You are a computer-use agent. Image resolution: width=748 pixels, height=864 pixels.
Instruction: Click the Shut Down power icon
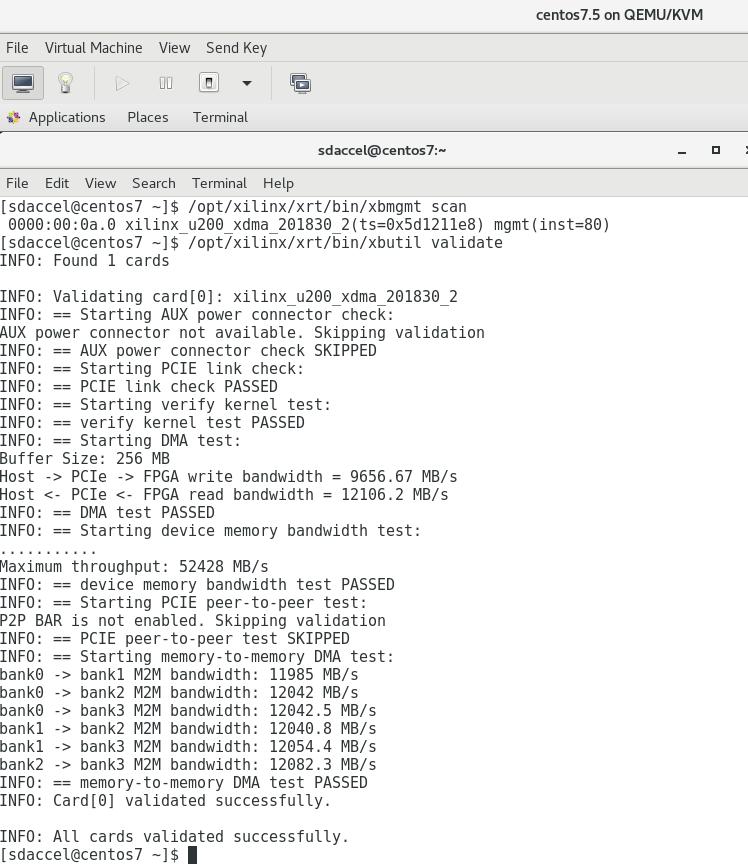[209, 83]
